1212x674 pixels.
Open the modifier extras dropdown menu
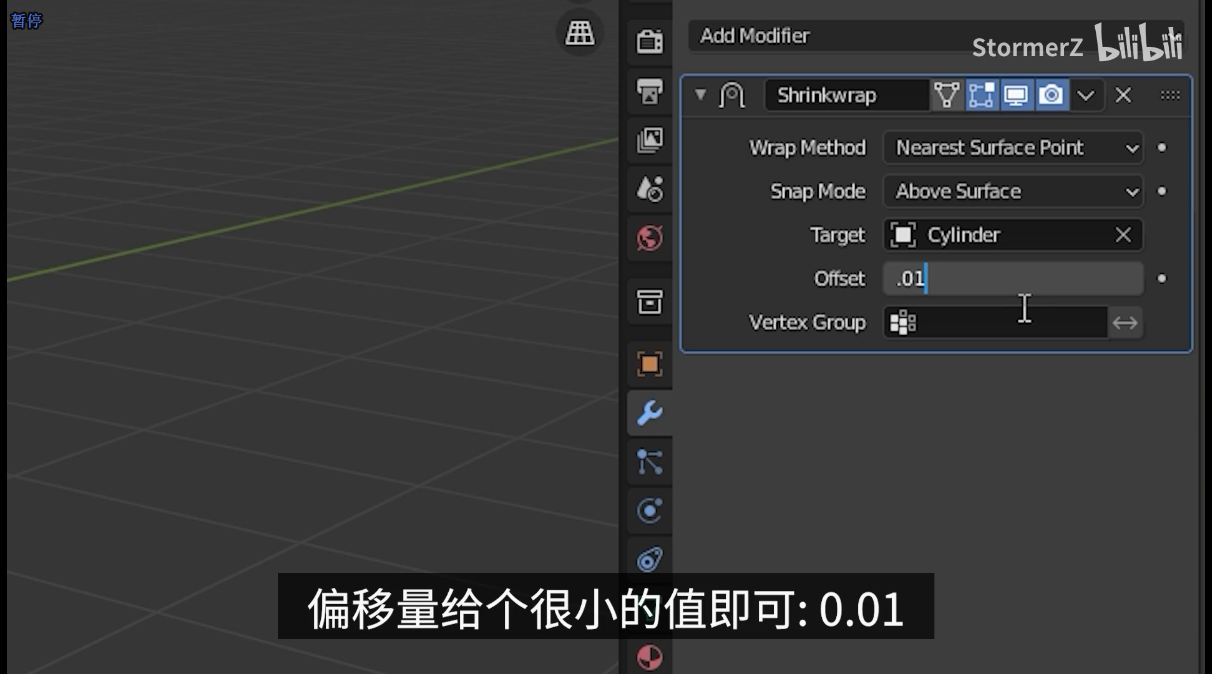tap(1086, 95)
